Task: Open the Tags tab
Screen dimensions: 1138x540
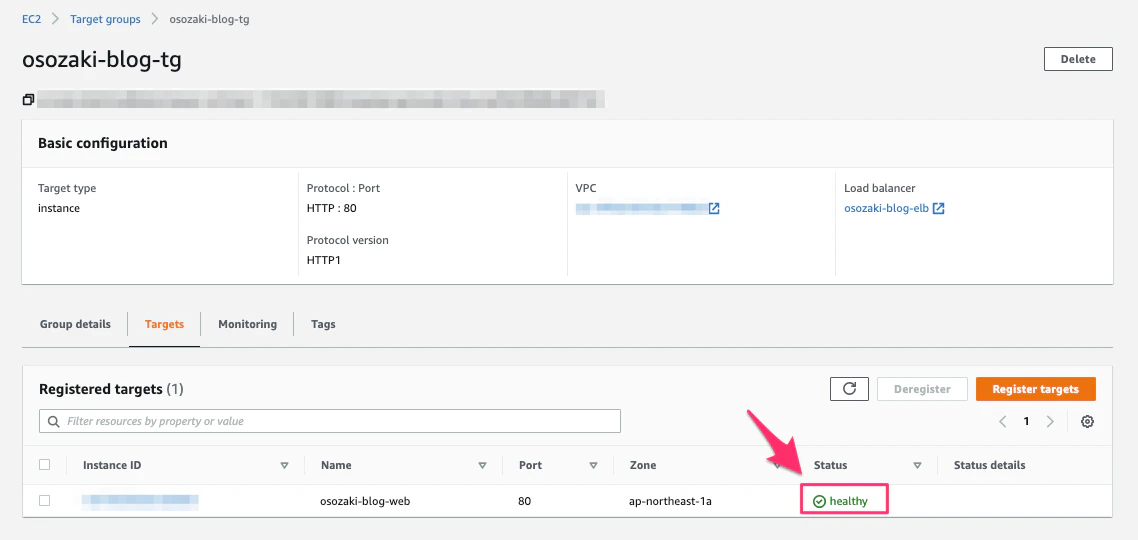Action: [323, 324]
